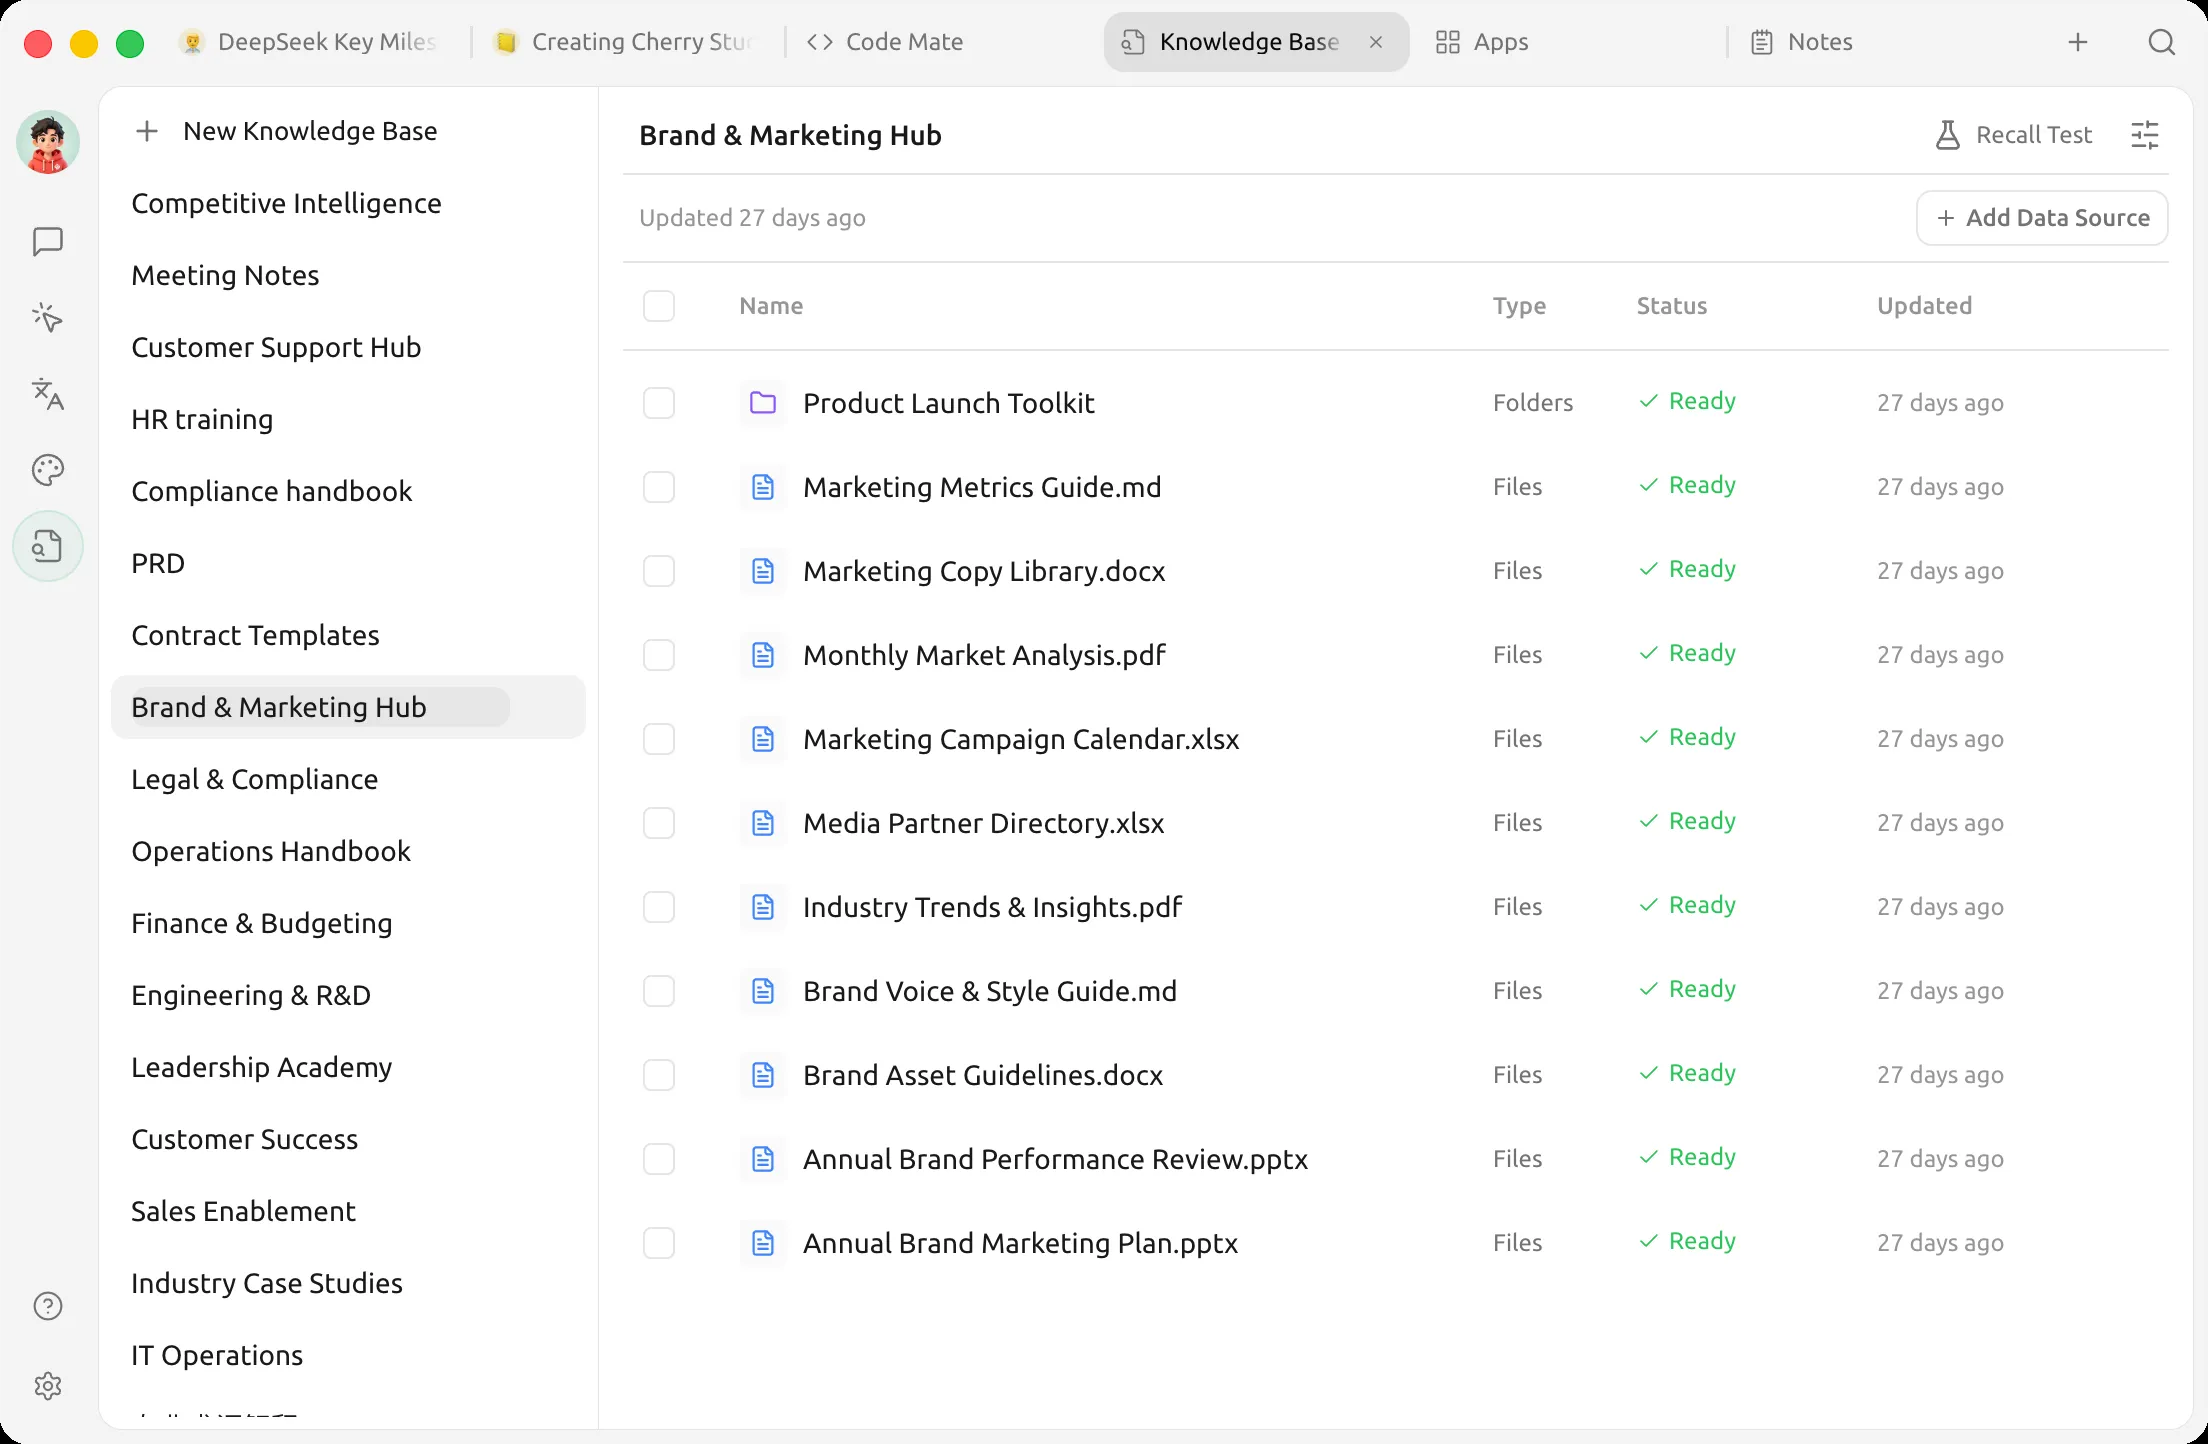Click the Updated column header
Screen dimensions: 2208x1444
click(1924, 306)
